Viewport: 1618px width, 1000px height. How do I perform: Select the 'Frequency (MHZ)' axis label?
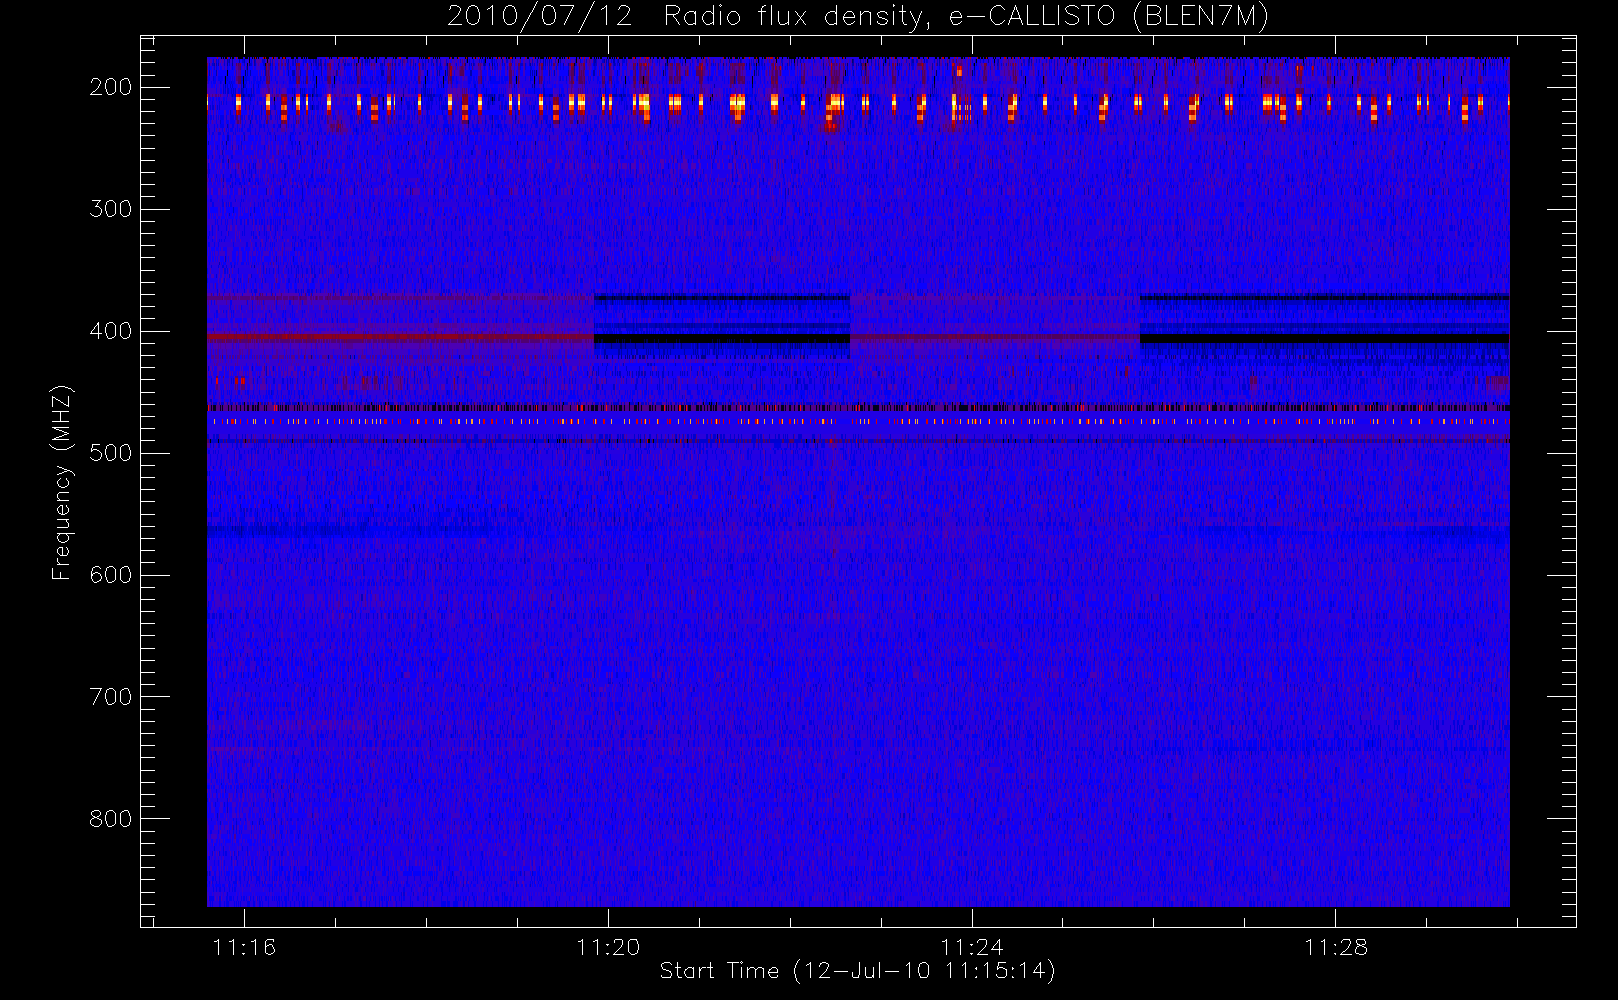62,482
